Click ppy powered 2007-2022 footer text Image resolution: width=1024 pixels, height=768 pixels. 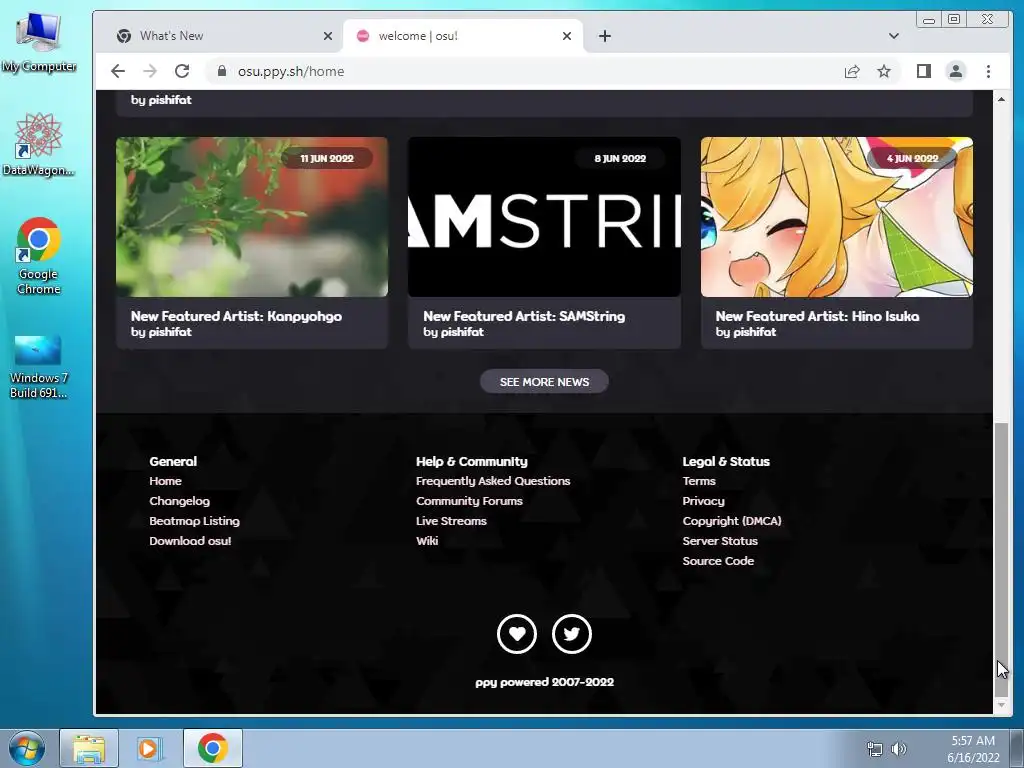tap(545, 682)
